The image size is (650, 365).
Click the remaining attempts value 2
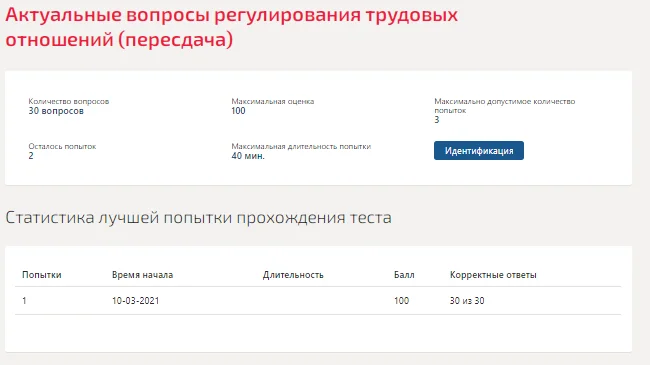[31, 156]
